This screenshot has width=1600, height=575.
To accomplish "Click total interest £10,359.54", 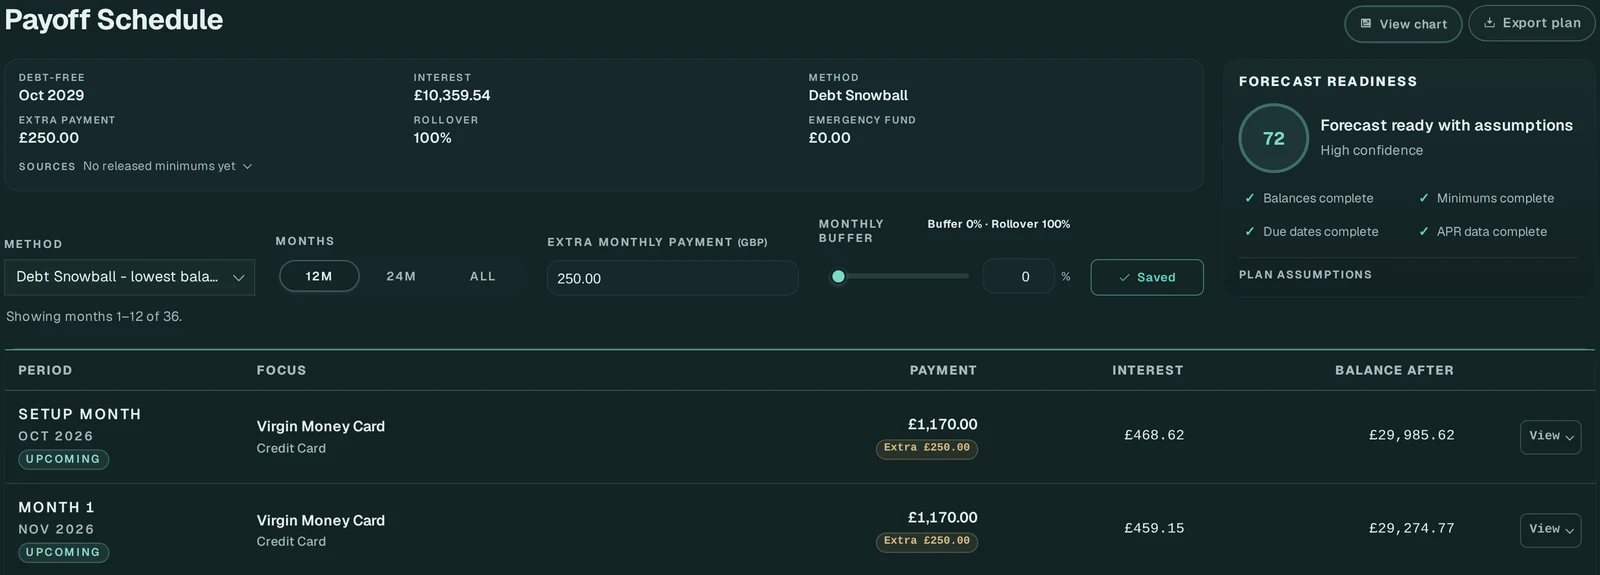I will point(452,95).
